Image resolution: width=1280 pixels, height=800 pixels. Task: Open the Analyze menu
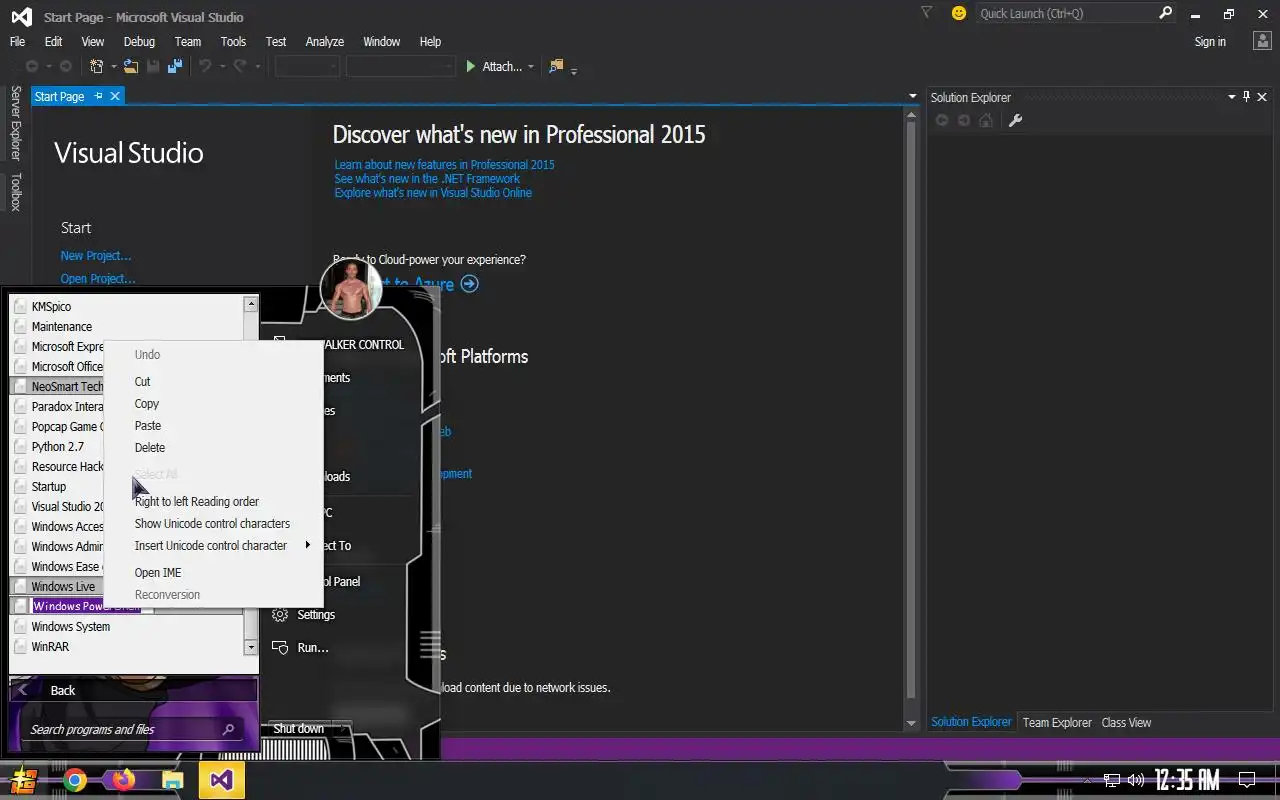324,41
